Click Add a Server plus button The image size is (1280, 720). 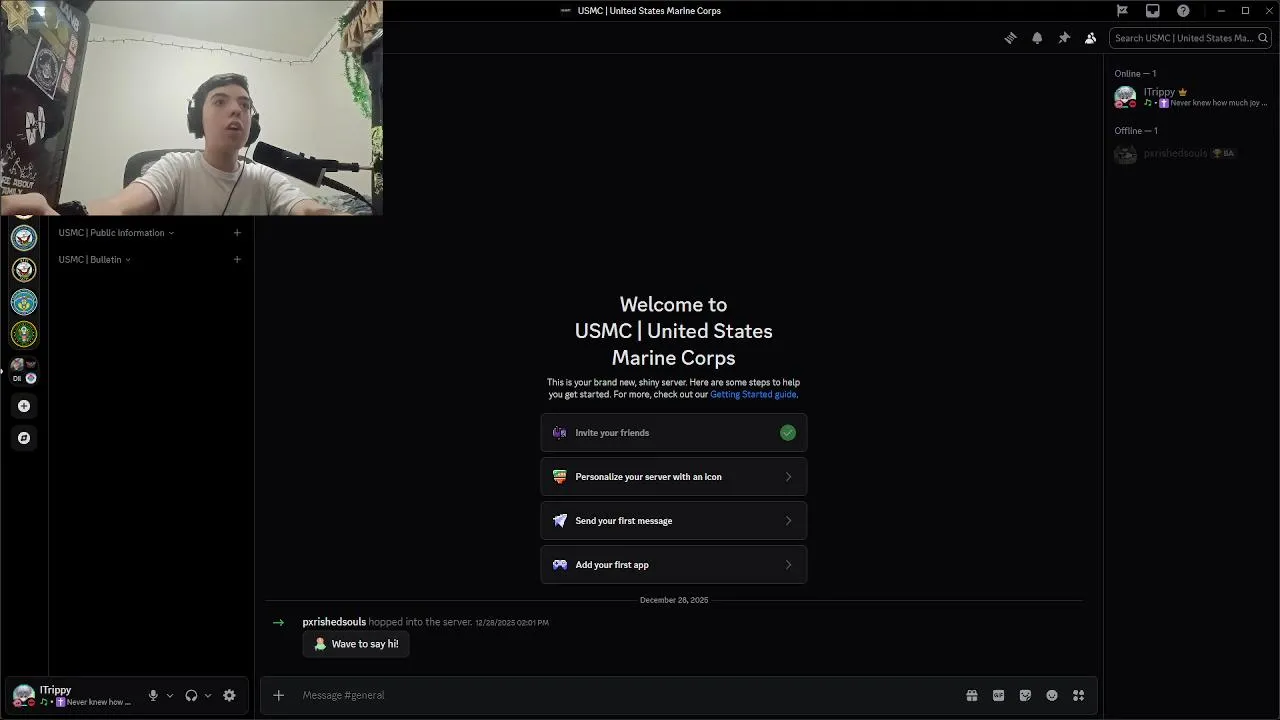24,406
